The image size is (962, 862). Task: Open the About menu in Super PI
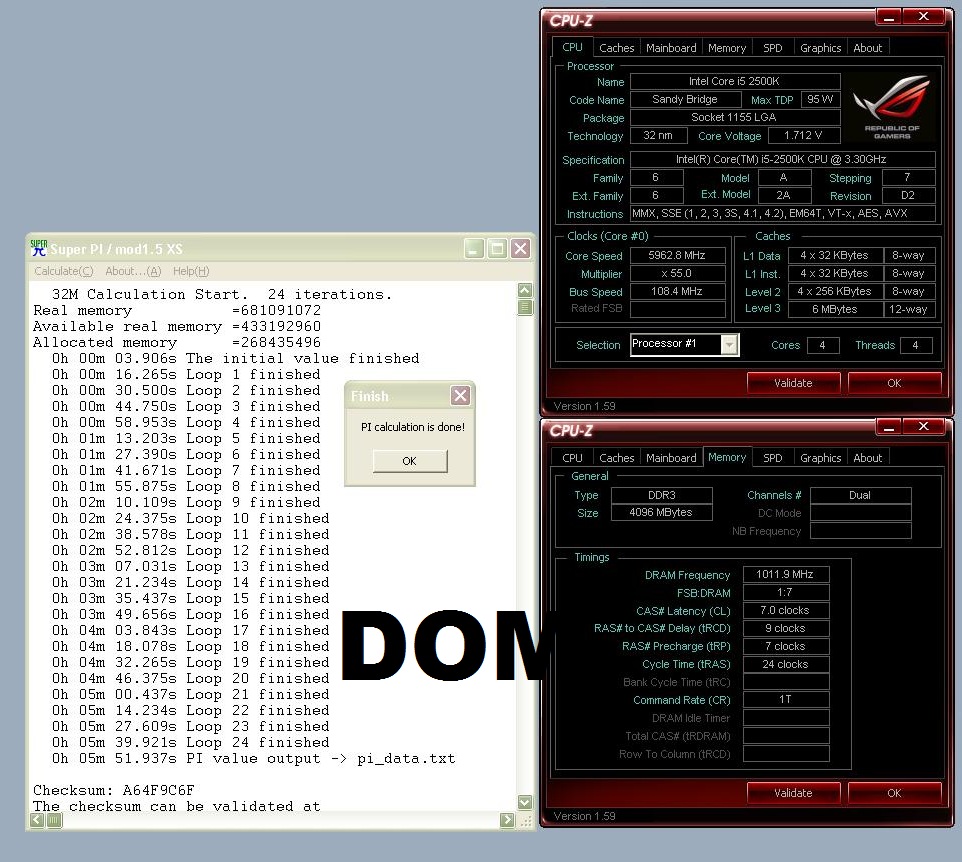132,272
